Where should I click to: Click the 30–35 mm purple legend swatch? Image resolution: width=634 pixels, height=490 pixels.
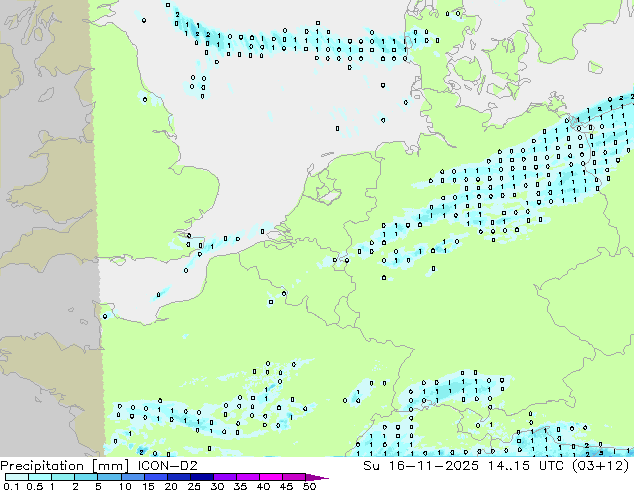tap(225, 477)
